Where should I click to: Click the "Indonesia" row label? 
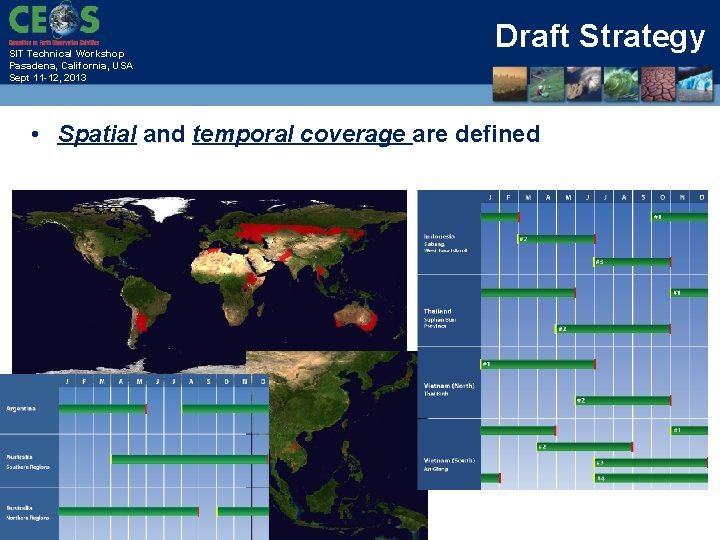pyautogui.click(x=439, y=236)
